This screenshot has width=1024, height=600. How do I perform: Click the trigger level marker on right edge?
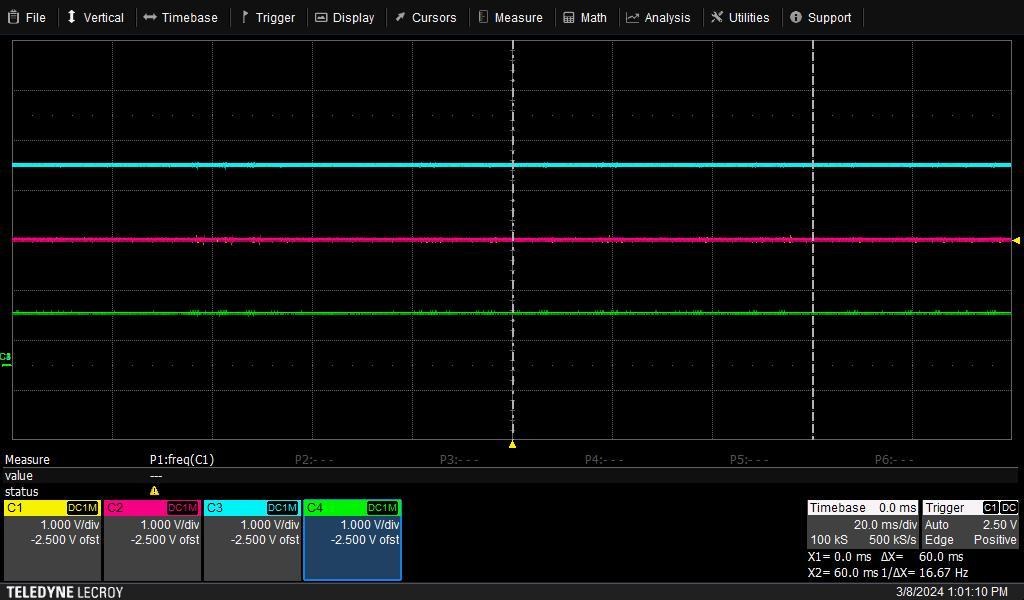tap(1016, 240)
